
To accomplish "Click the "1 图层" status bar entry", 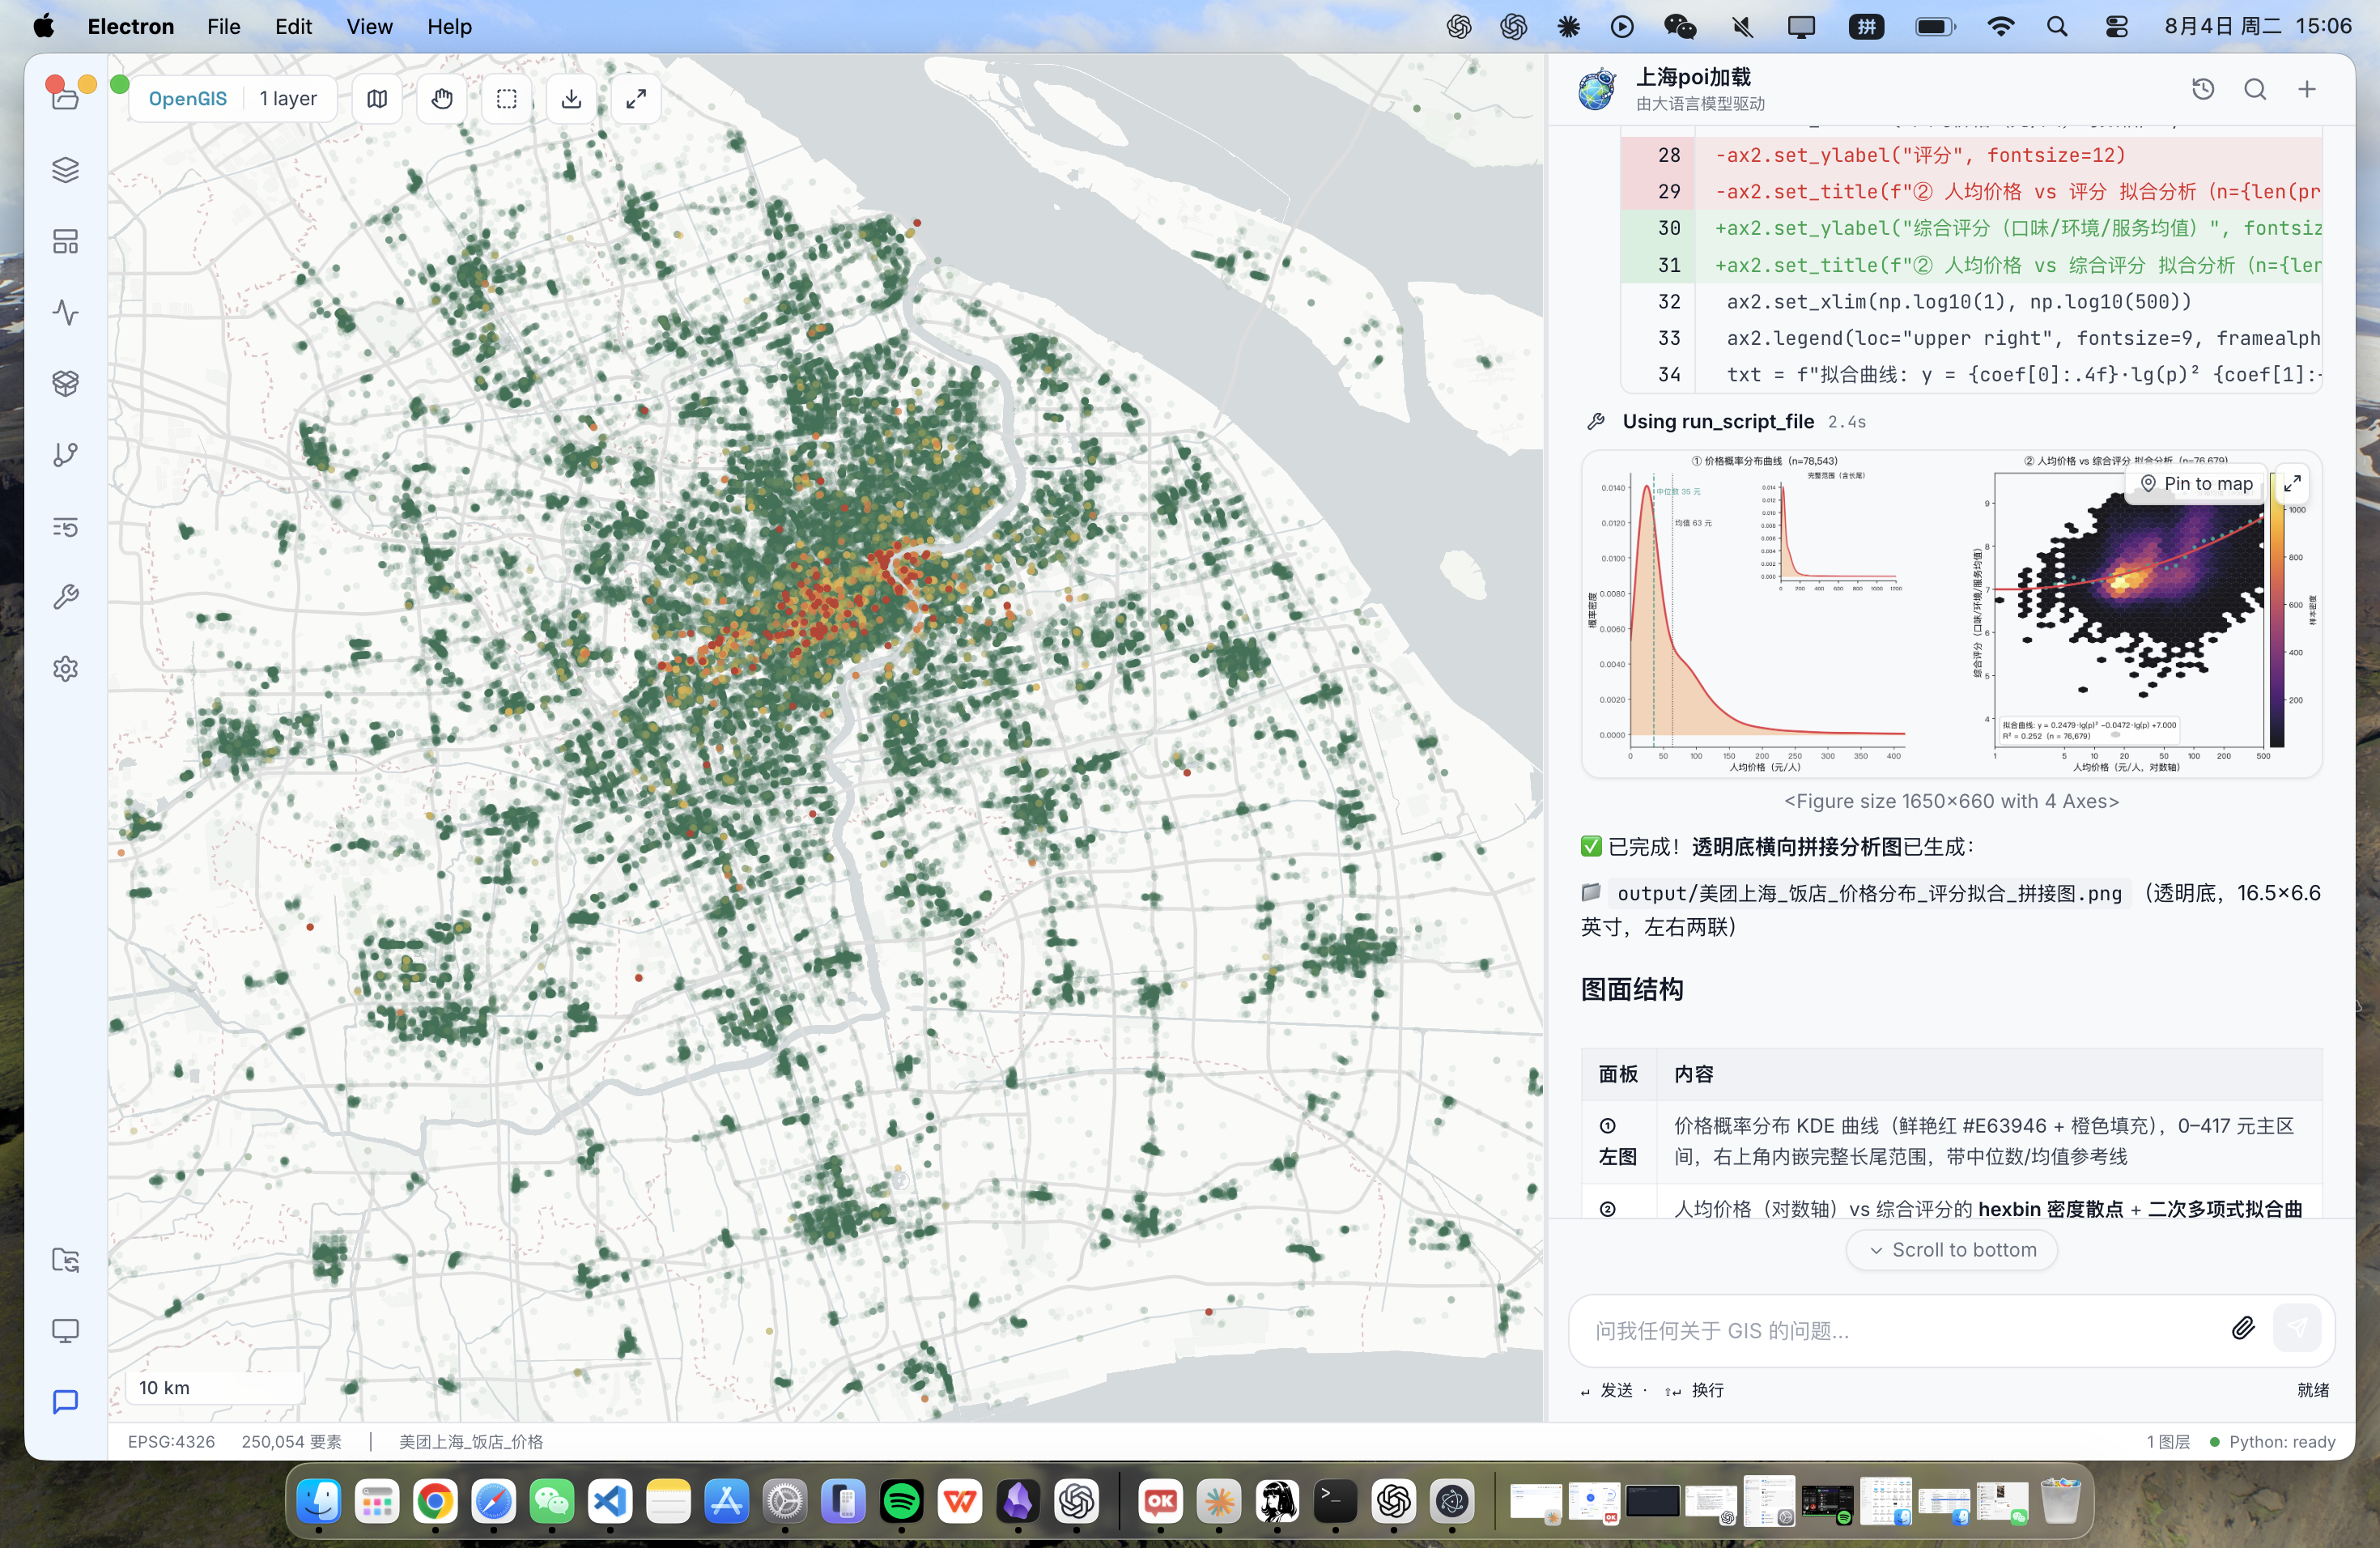I will 2168,1441.
